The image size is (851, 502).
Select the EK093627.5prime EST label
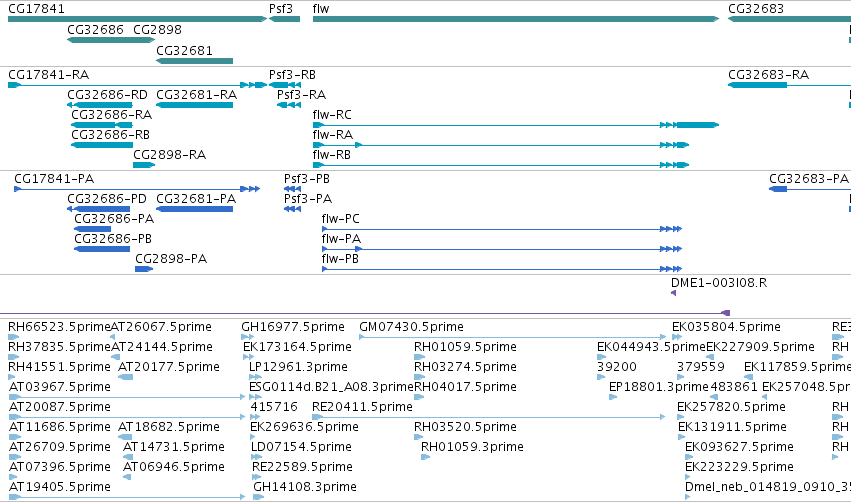(x=739, y=448)
